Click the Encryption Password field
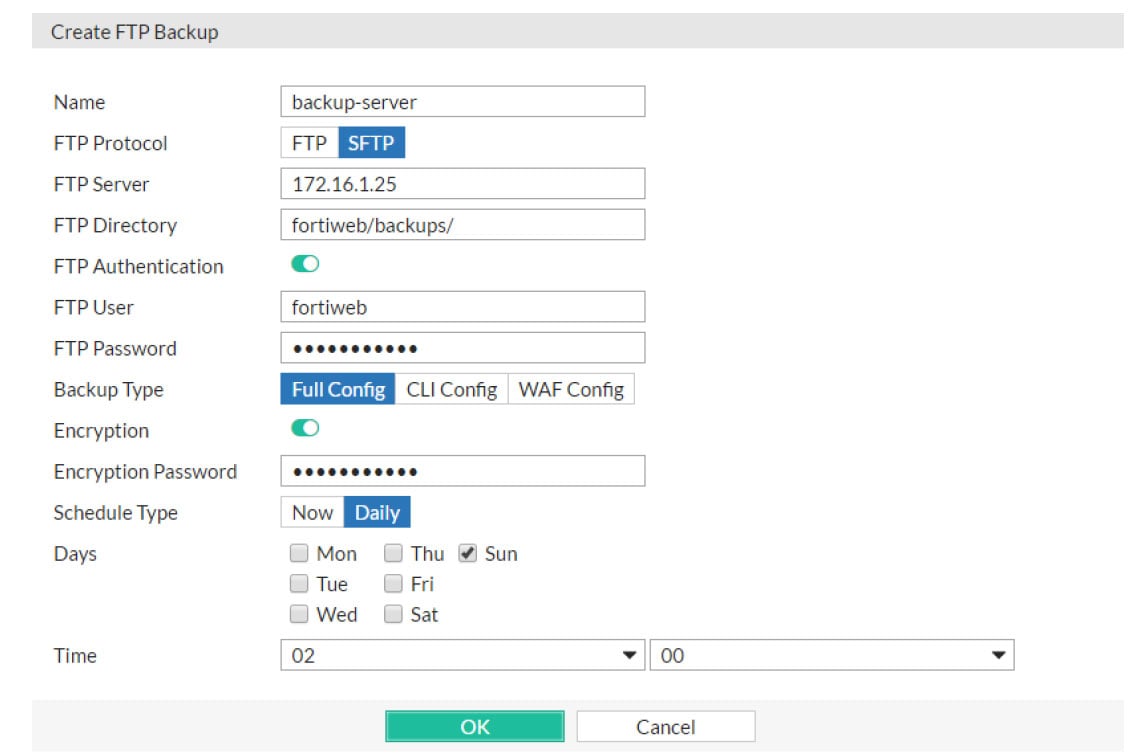Image resolution: width=1148 pixels, height=756 pixels. [462, 470]
